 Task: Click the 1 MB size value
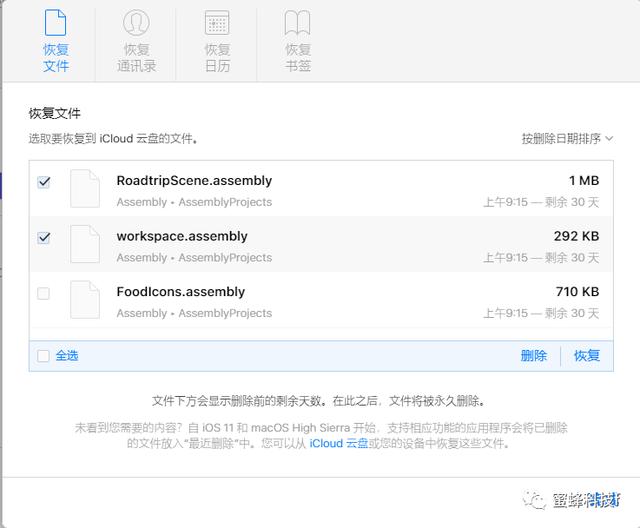click(x=584, y=180)
